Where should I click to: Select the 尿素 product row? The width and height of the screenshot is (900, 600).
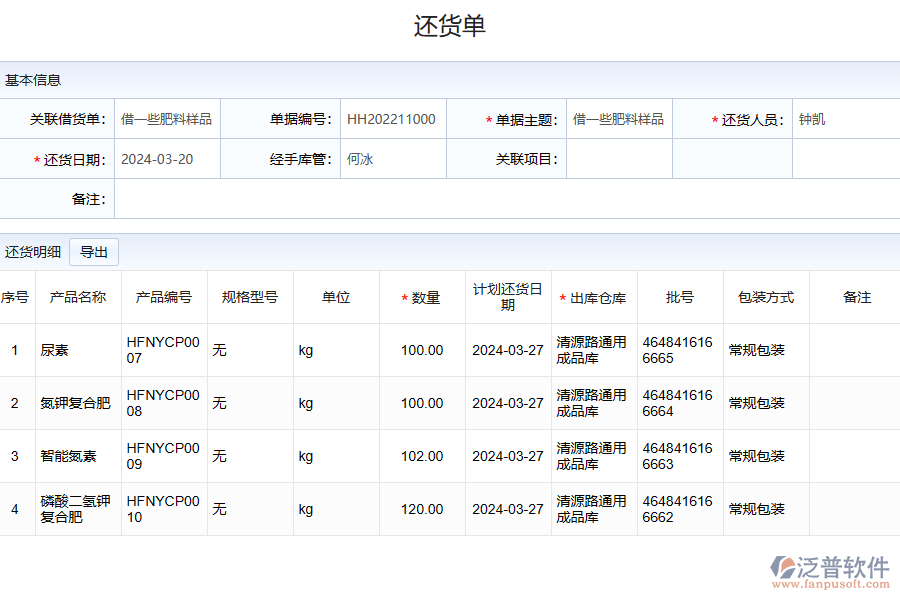[55, 350]
